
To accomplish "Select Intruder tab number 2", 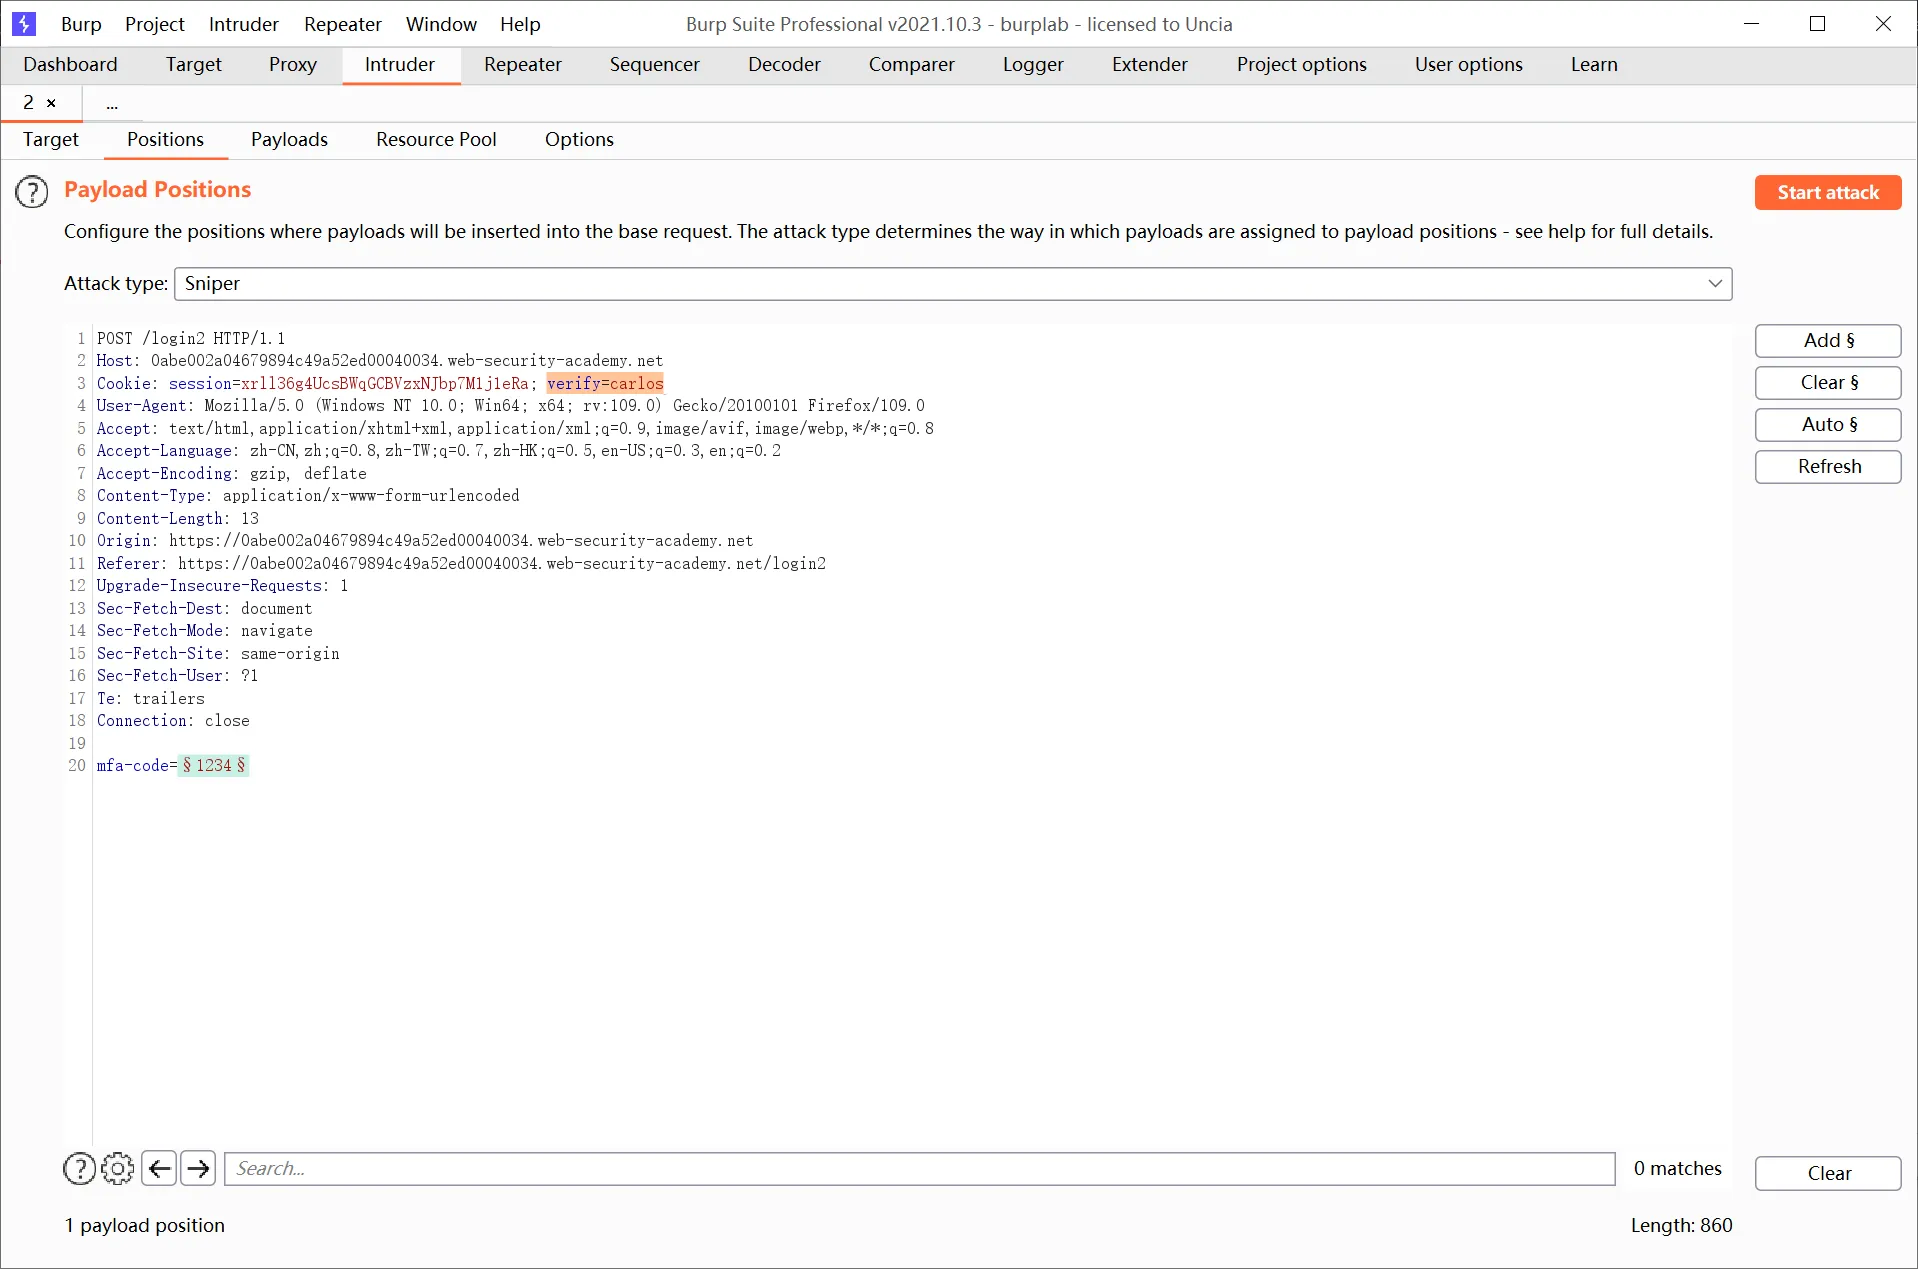I will point(28,102).
